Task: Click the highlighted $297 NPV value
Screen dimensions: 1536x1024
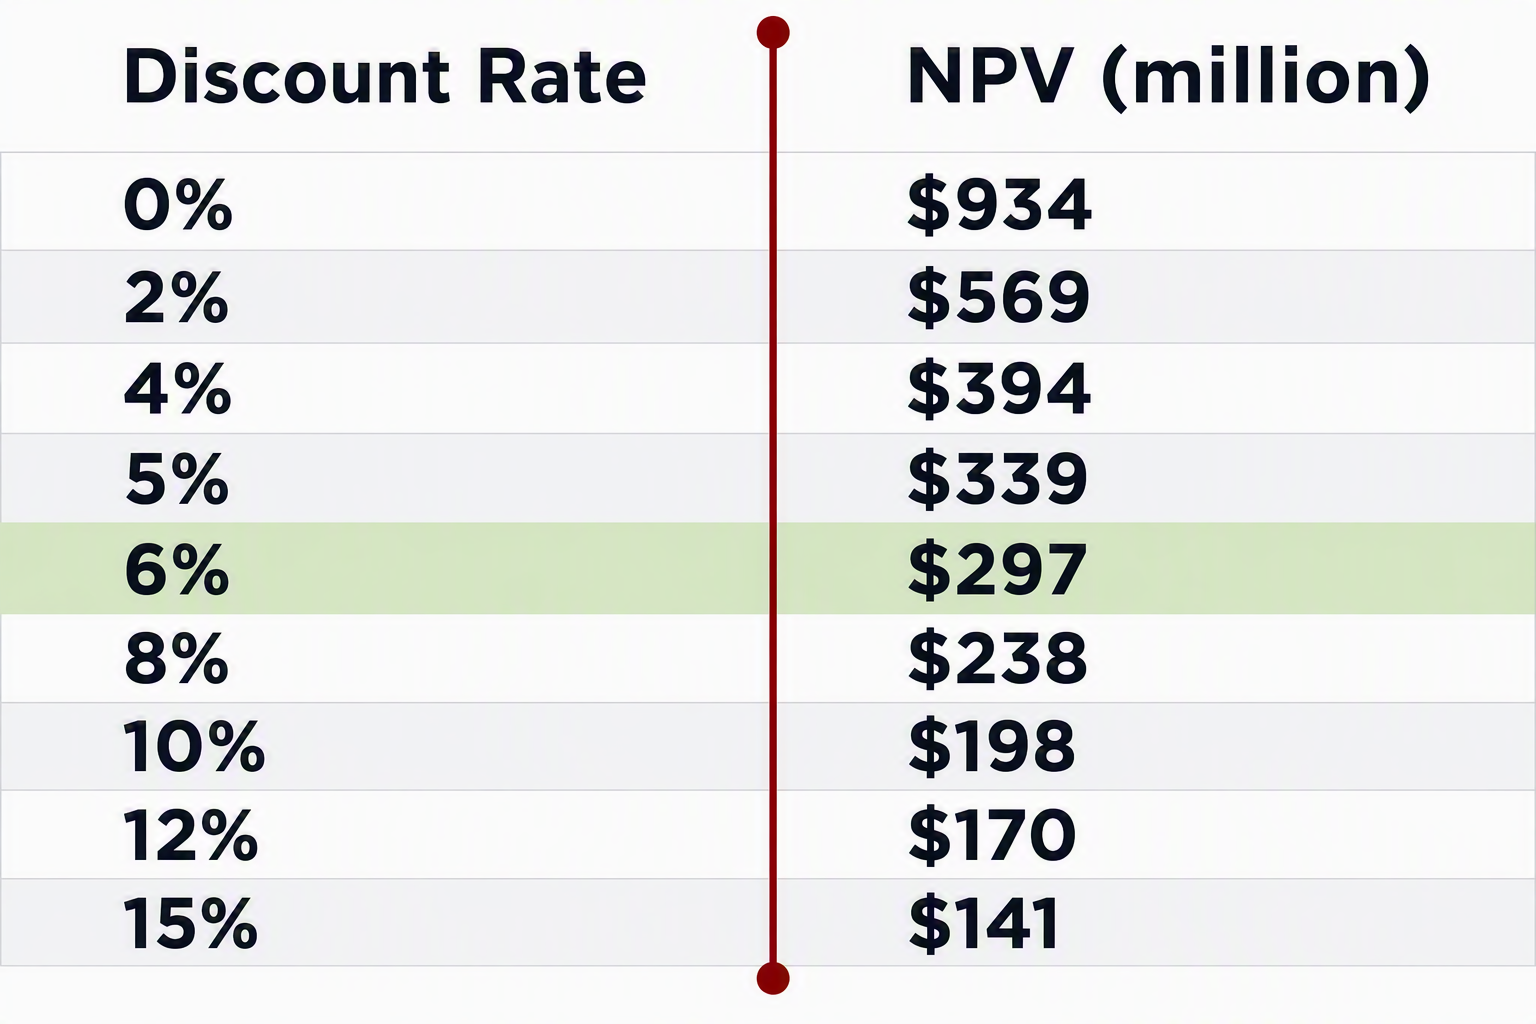Action: click(x=997, y=570)
